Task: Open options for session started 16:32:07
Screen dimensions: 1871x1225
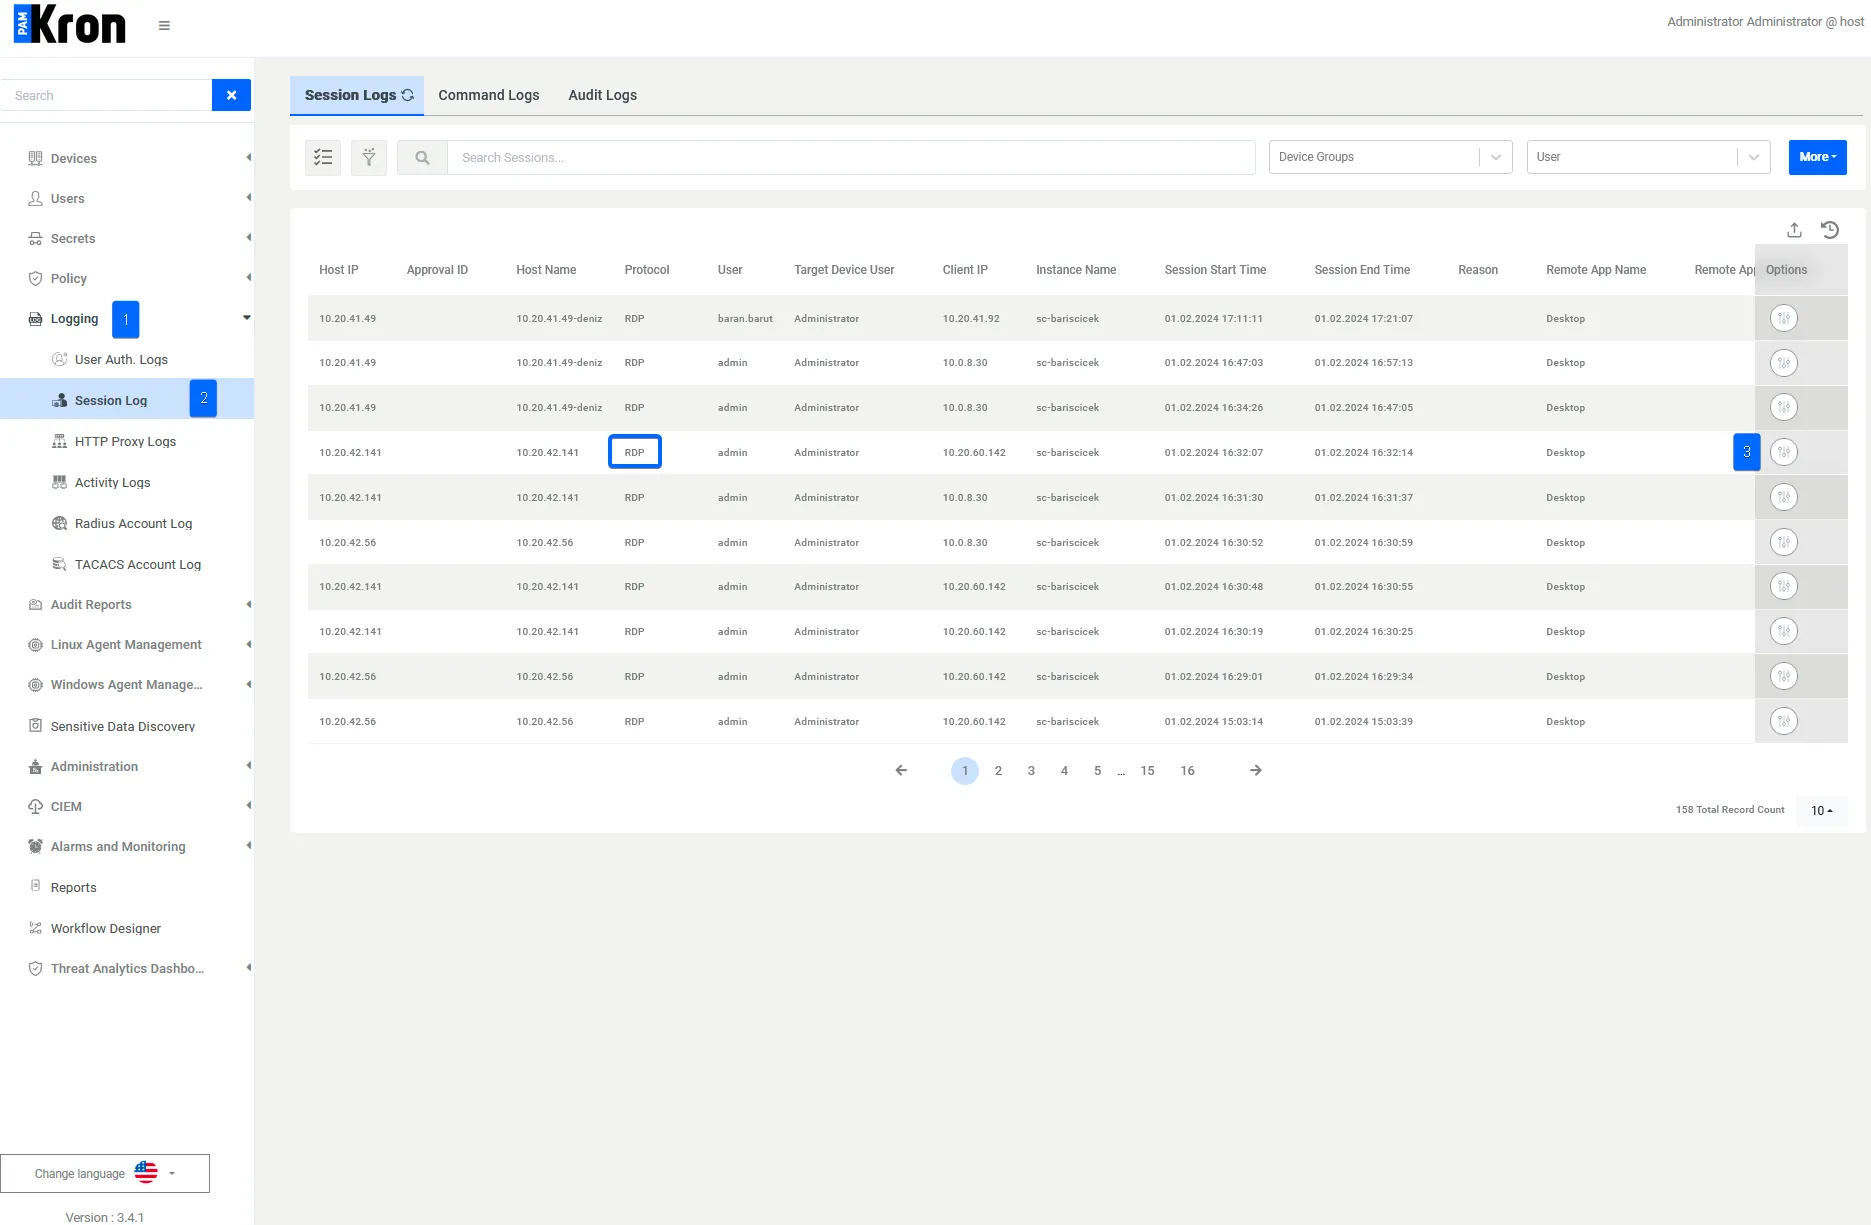Action: [1784, 452]
